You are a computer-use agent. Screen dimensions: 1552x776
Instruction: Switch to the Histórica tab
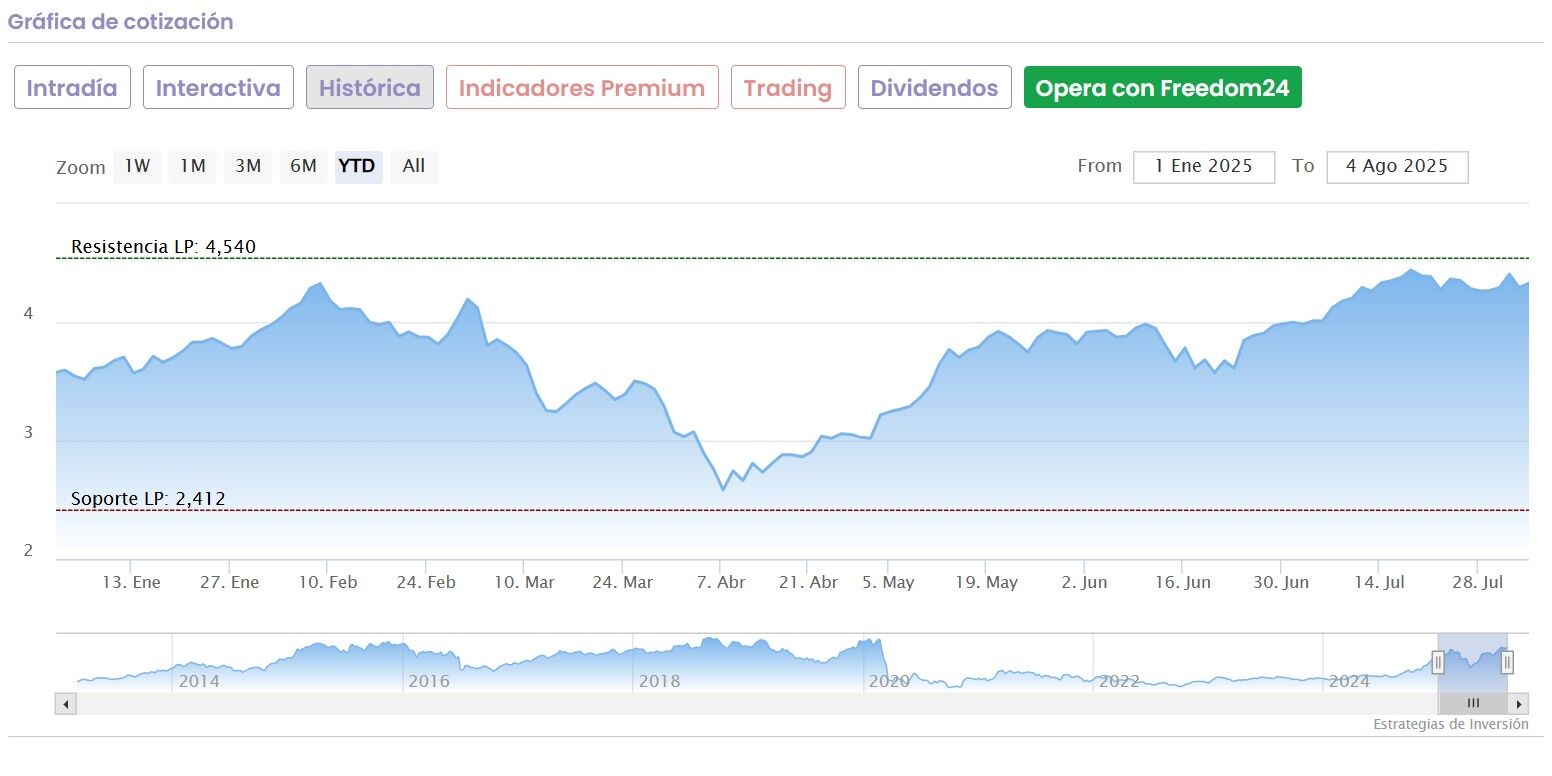click(x=370, y=88)
